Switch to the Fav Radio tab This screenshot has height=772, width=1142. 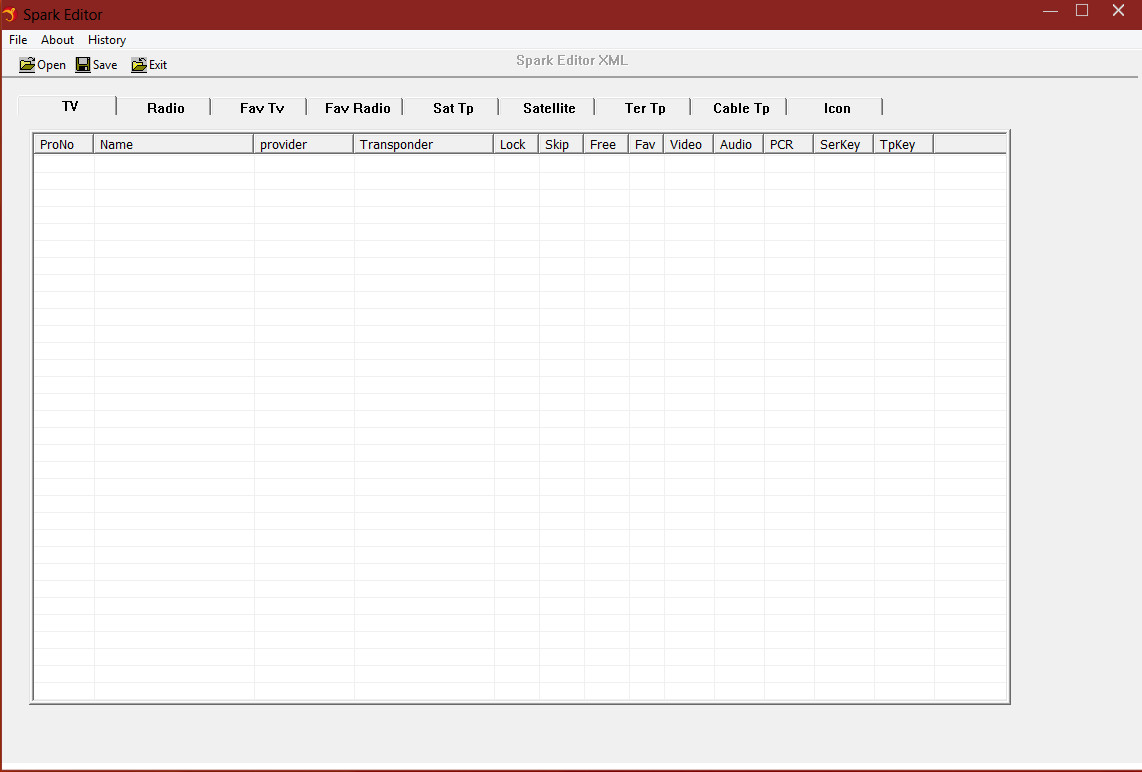click(x=357, y=108)
